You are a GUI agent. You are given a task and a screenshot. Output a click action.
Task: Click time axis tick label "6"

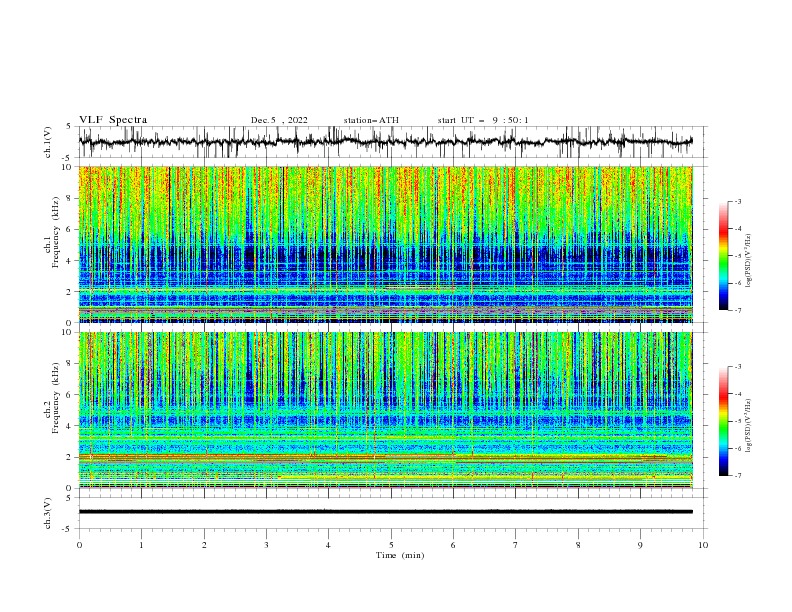(x=453, y=545)
